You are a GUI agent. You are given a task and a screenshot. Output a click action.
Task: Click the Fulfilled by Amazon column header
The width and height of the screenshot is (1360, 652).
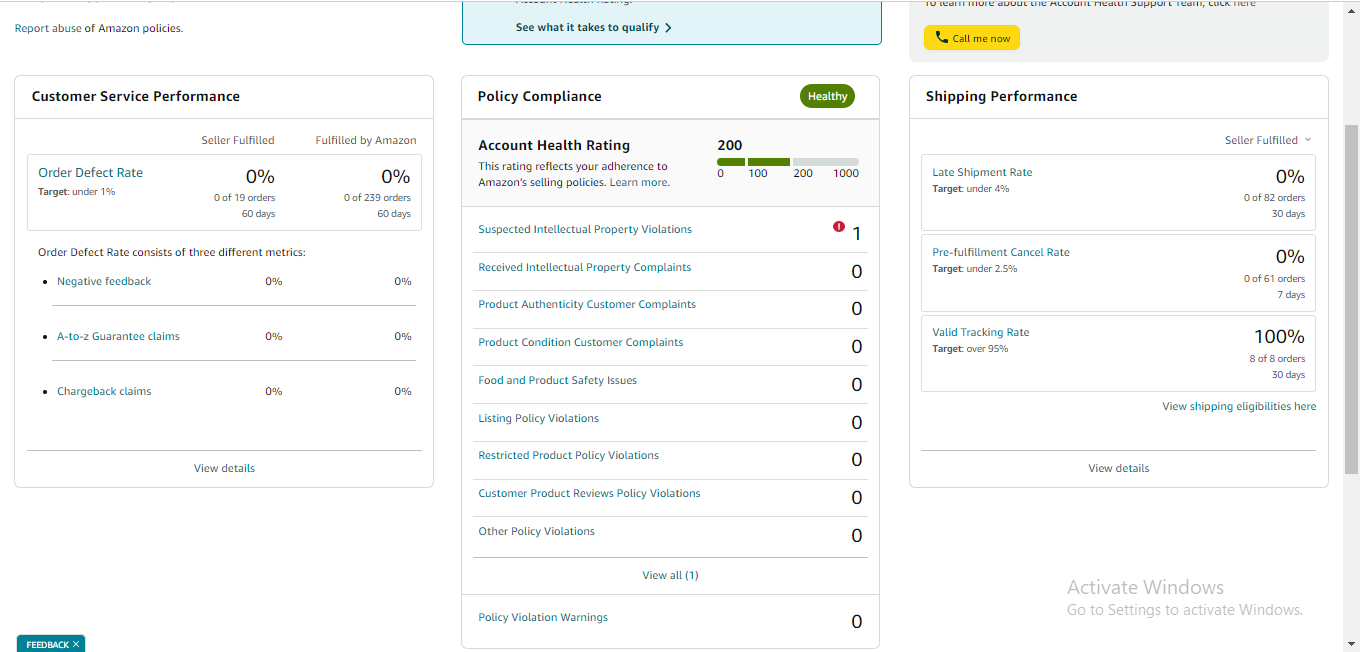[x=366, y=140]
